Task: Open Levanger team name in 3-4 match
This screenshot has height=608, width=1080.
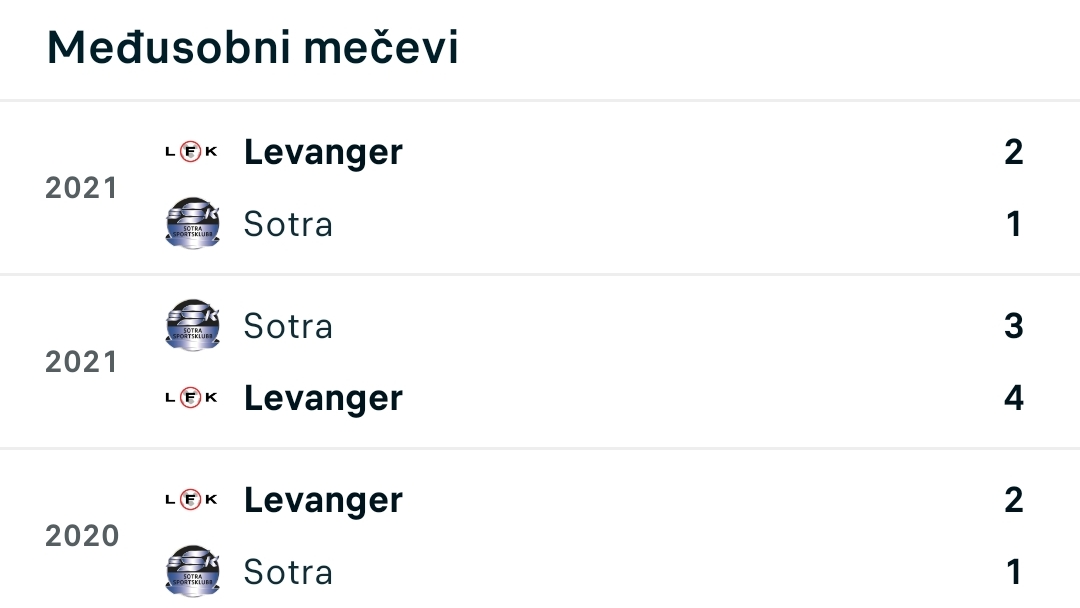Action: [323, 399]
